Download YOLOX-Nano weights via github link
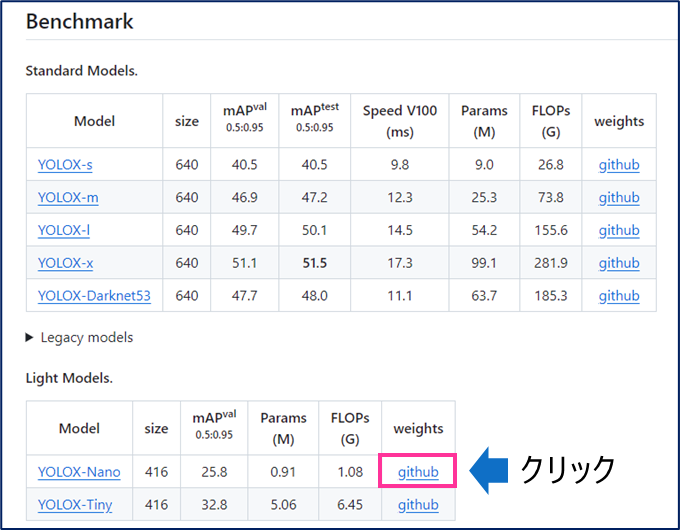Viewport: 680px width, 530px height. pyautogui.click(x=418, y=472)
